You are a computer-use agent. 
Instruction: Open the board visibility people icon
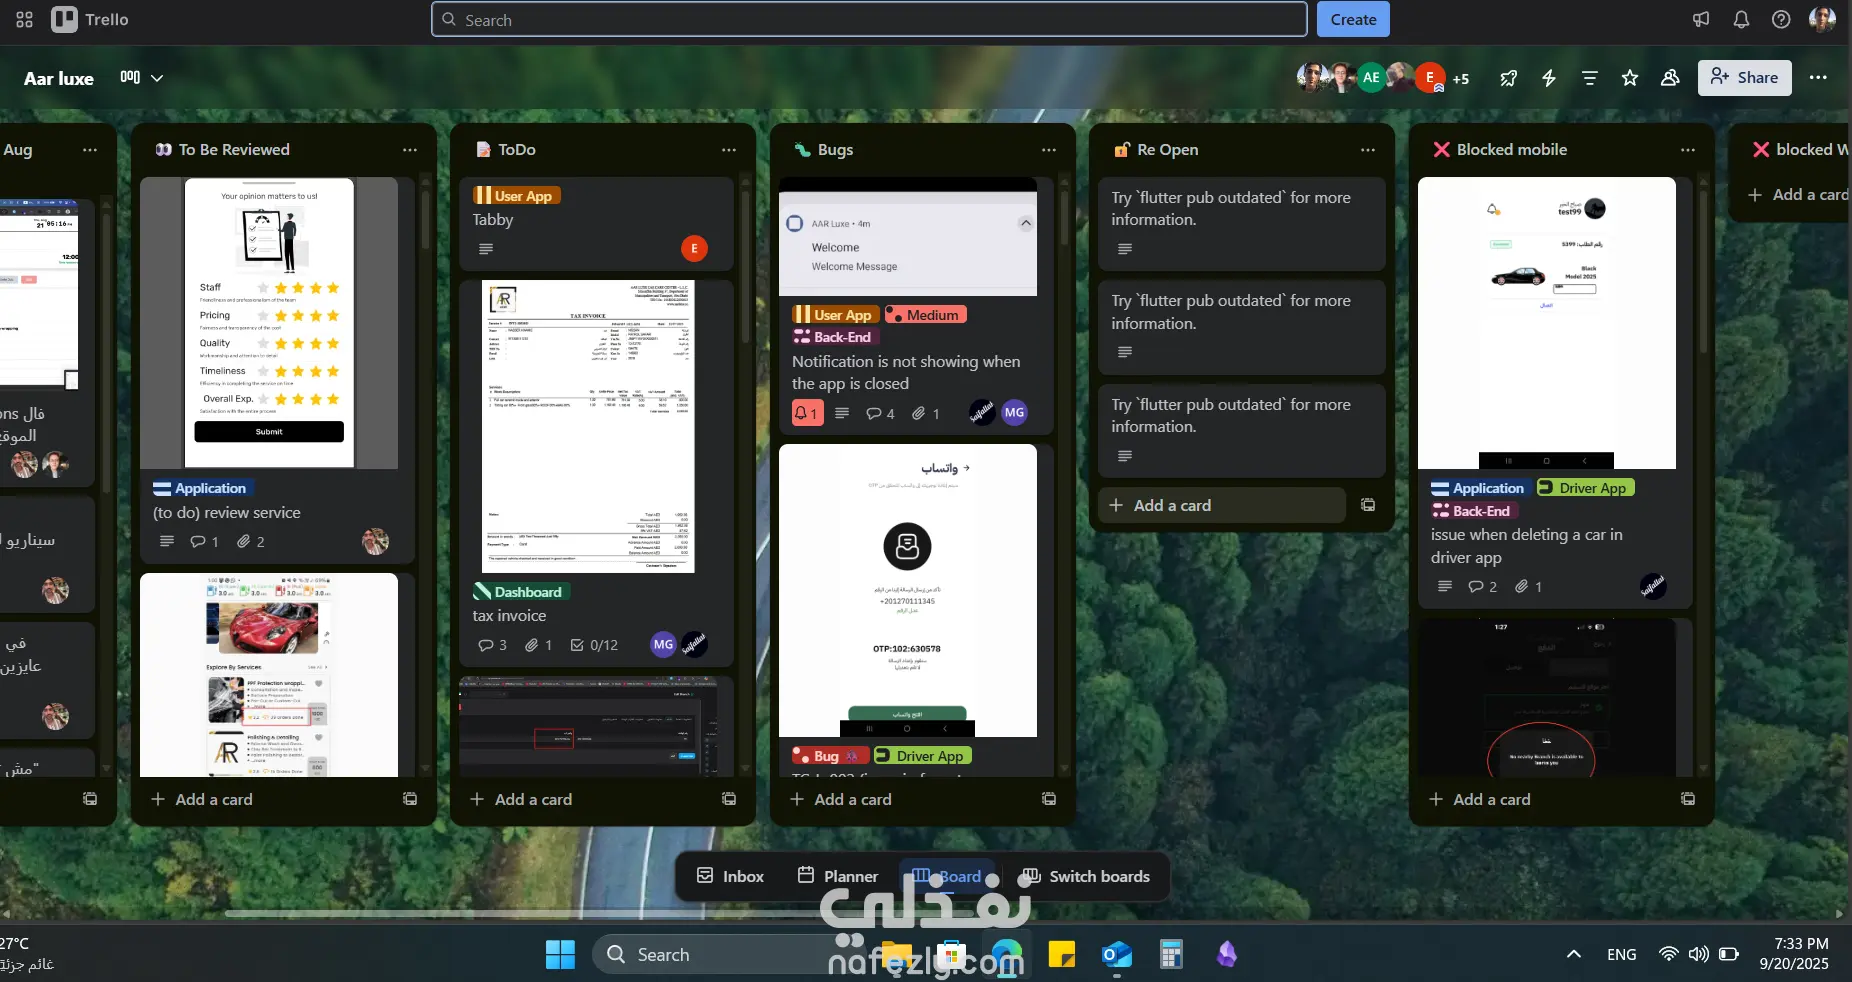(1670, 78)
